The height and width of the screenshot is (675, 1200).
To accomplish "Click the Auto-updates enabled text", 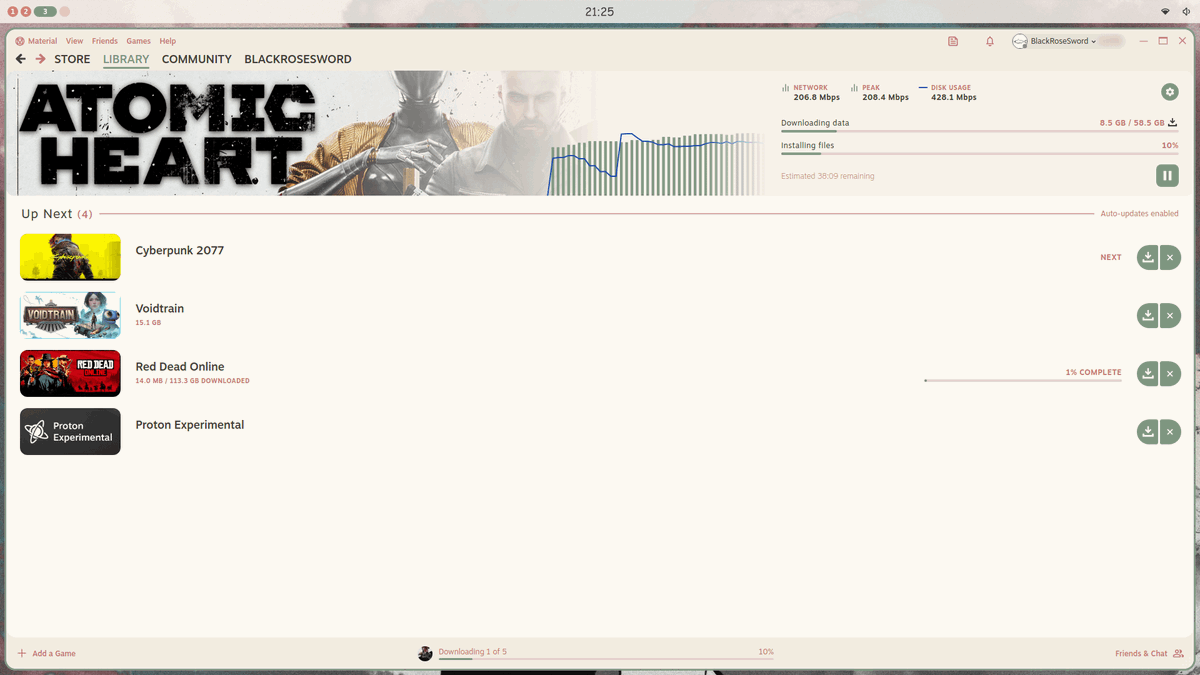I will (x=1140, y=214).
